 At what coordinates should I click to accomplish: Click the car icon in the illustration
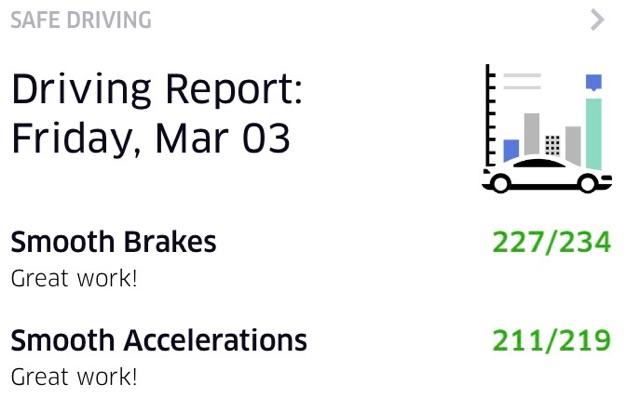(546, 177)
